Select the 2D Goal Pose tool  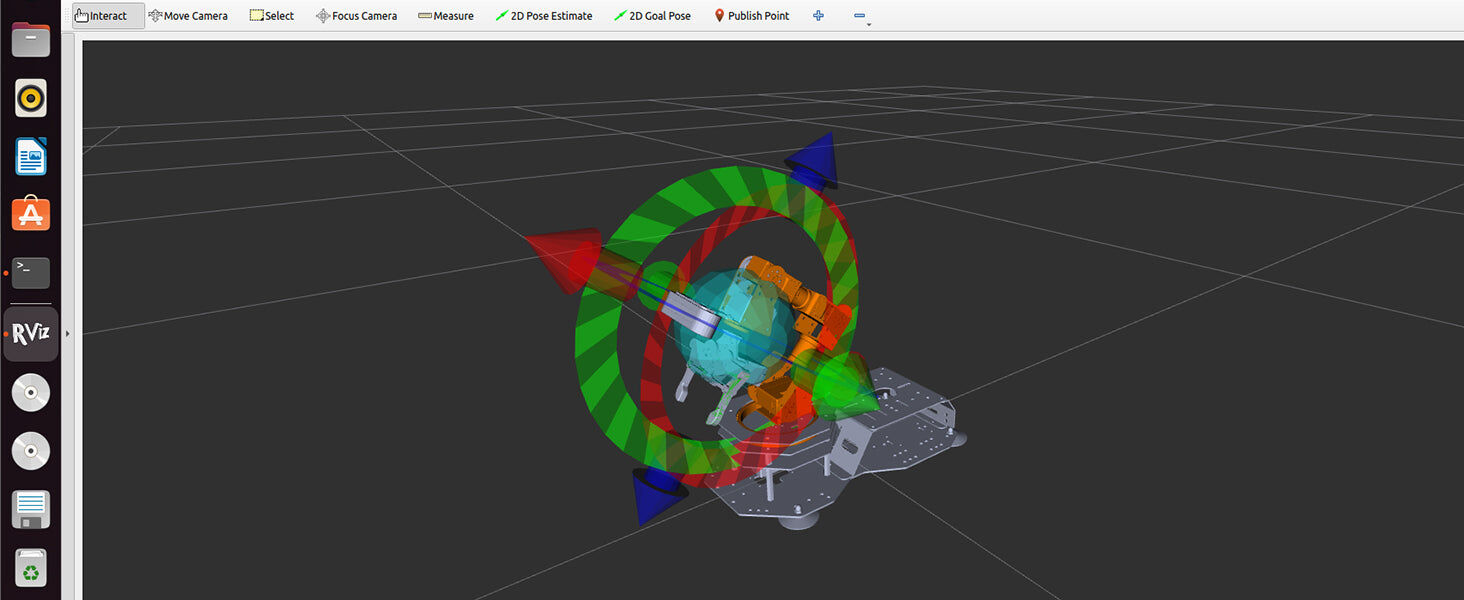point(652,16)
